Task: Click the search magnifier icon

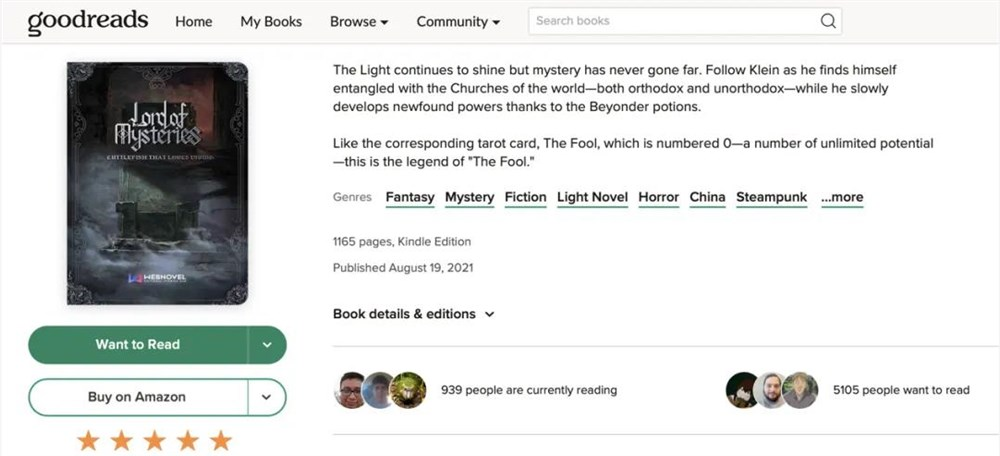Action: [828, 21]
